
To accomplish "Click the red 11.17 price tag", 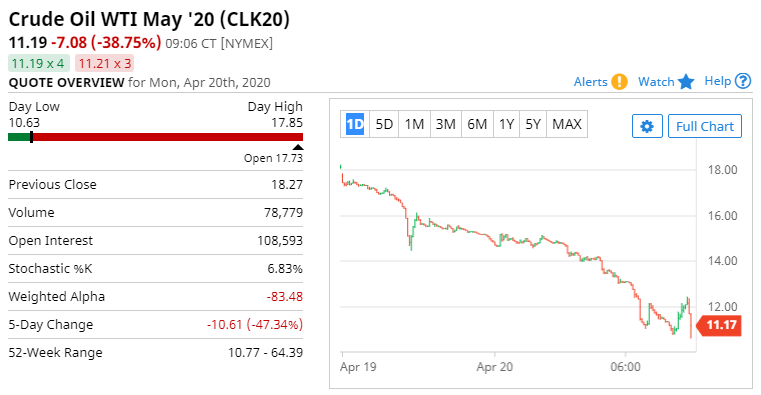I will pyautogui.click(x=719, y=325).
